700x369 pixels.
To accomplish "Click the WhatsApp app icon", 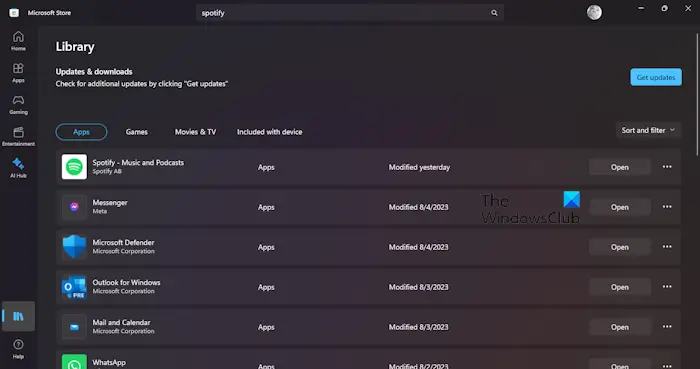I will coord(74,362).
